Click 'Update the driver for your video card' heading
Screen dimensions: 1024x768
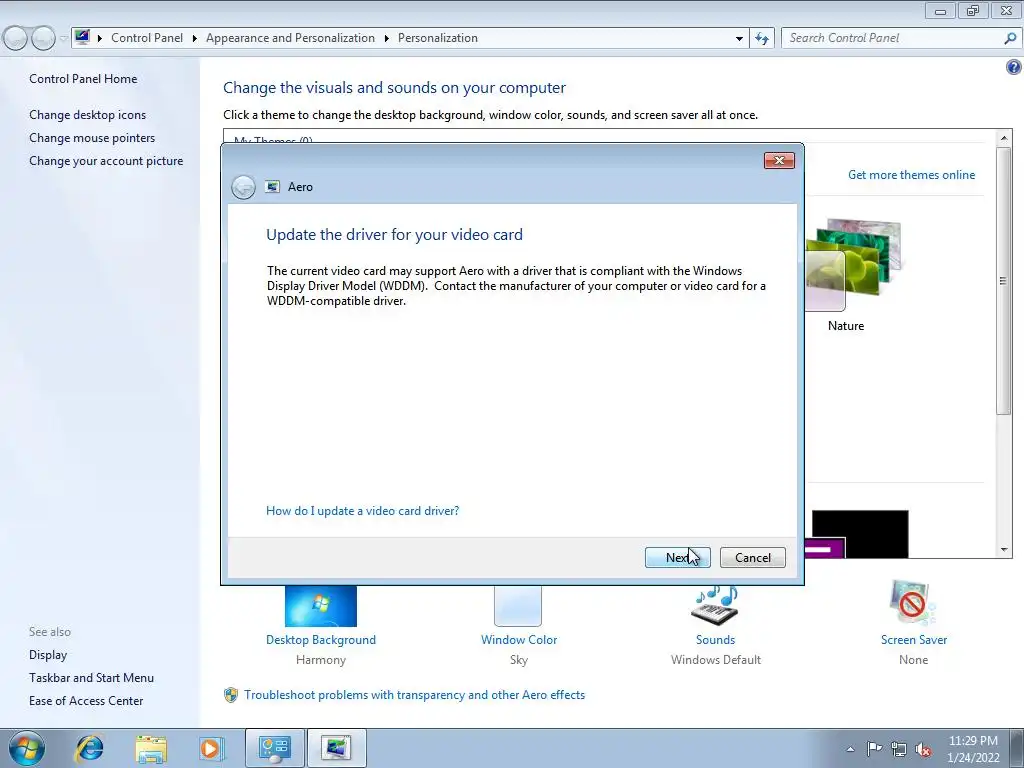point(394,234)
